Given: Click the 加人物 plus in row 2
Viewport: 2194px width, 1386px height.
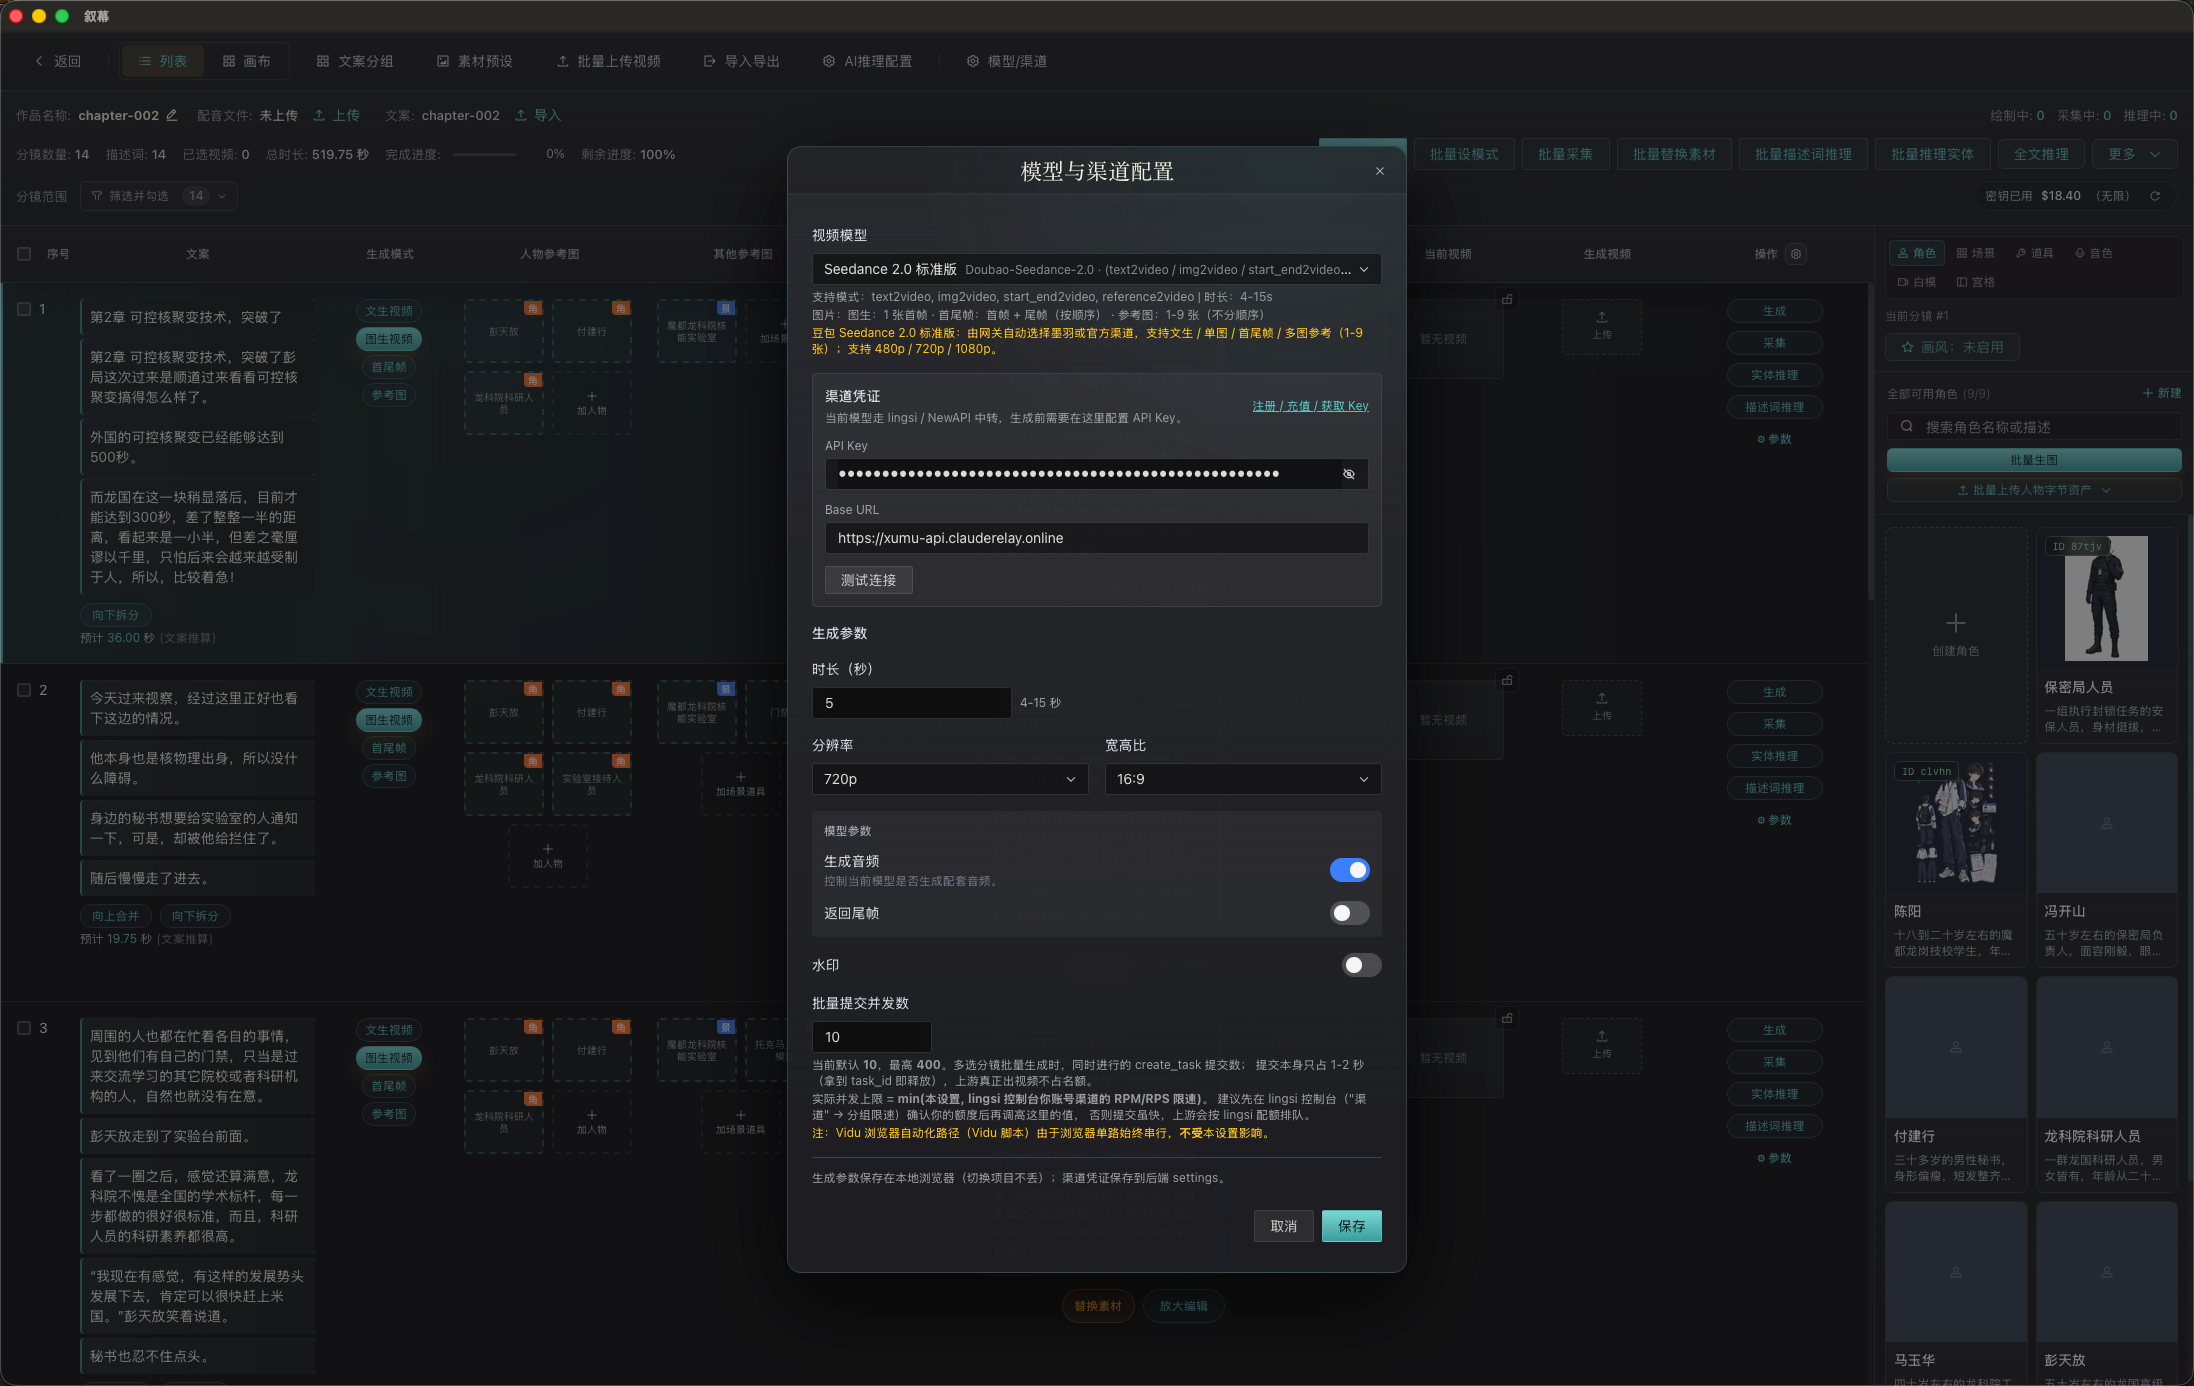Looking at the screenshot, I should pyautogui.click(x=547, y=855).
